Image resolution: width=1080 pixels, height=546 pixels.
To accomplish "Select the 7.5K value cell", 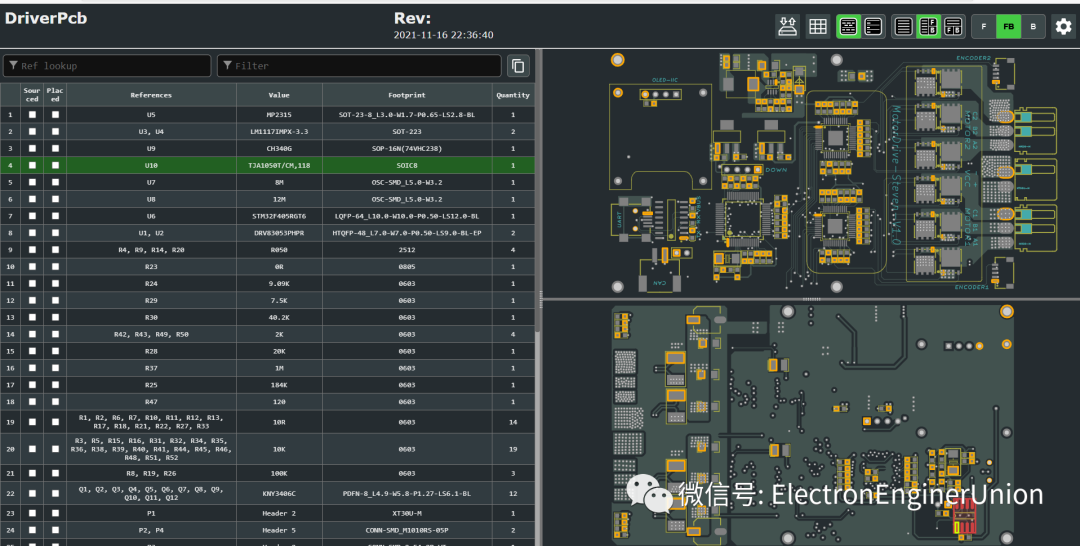I will coord(279,300).
